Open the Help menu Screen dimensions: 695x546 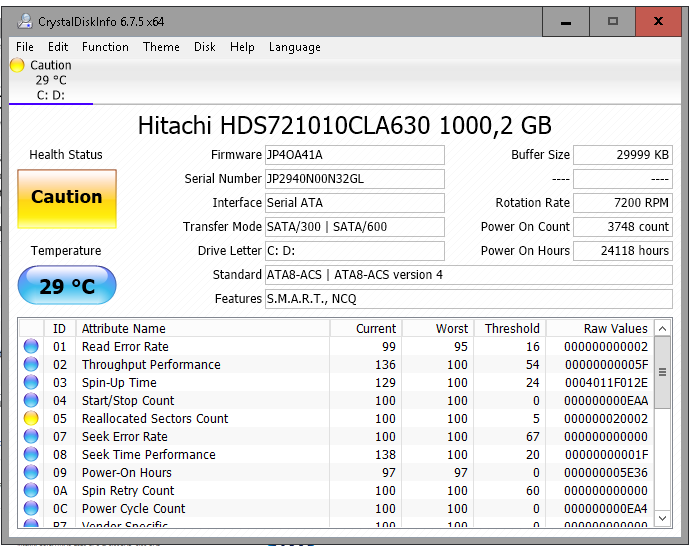click(242, 47)
